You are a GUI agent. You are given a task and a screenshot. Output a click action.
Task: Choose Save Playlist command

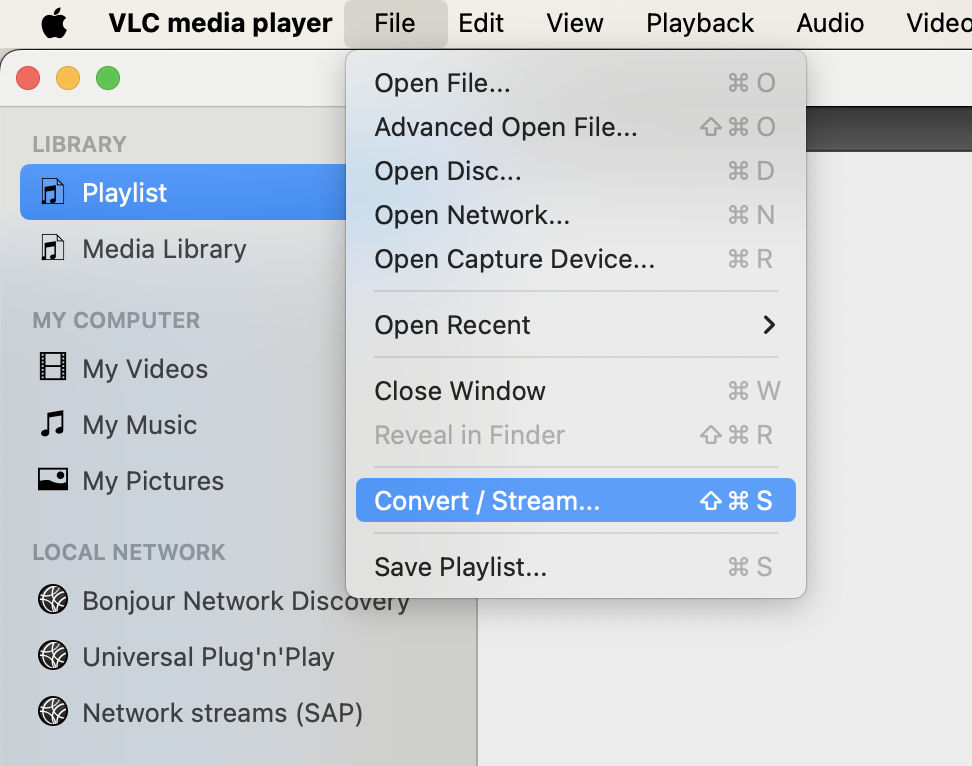[x=459, y=566]
